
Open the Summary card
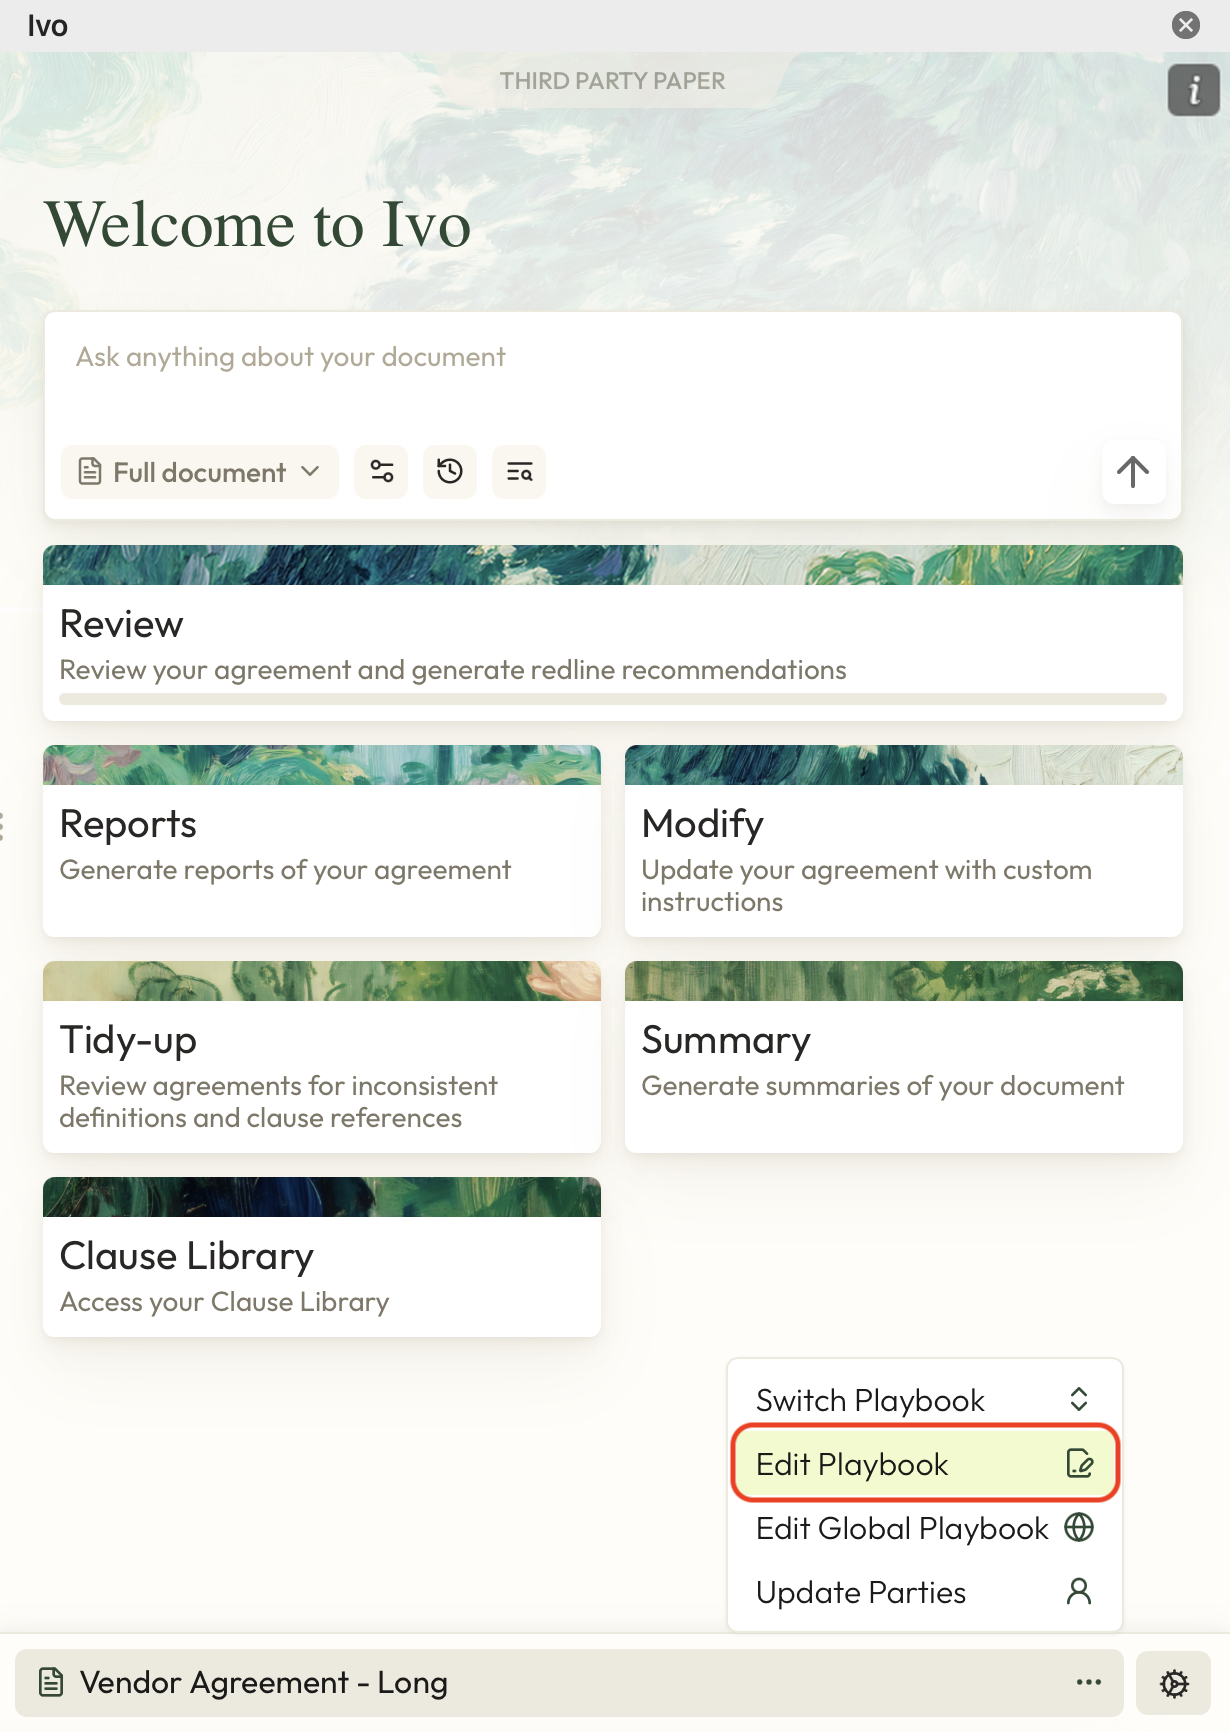click(904, 1057)
